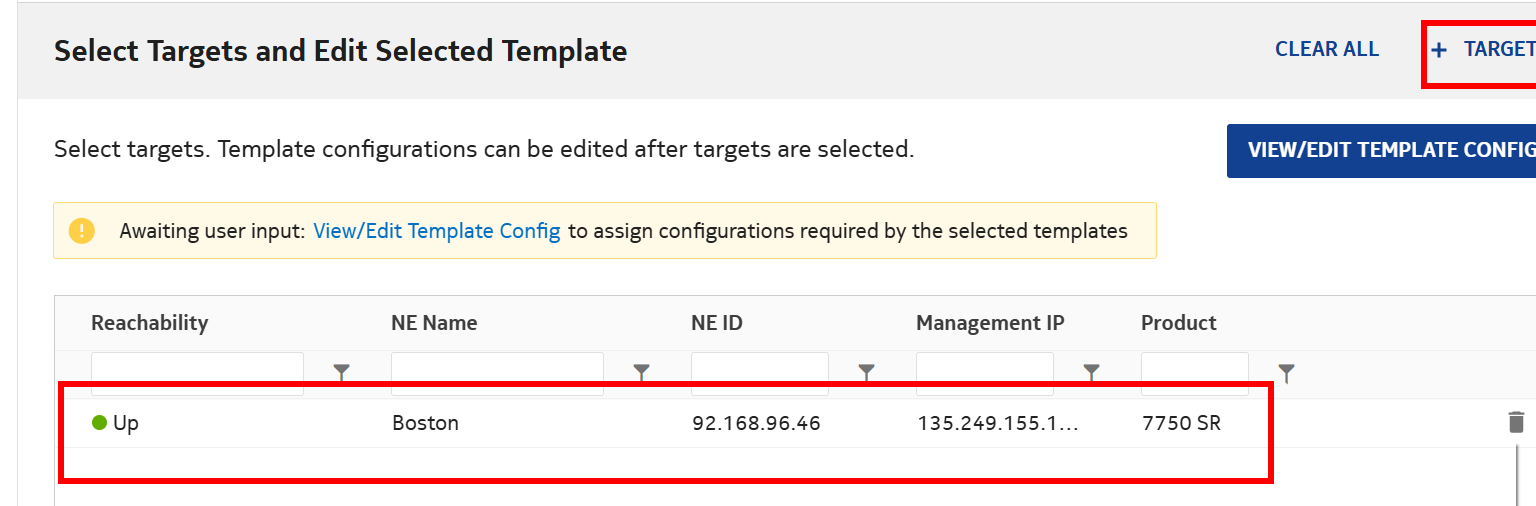Add a new target with + TARGET
The width and height of the screenshot is (1536, 506).
[x=1483, y=49]
